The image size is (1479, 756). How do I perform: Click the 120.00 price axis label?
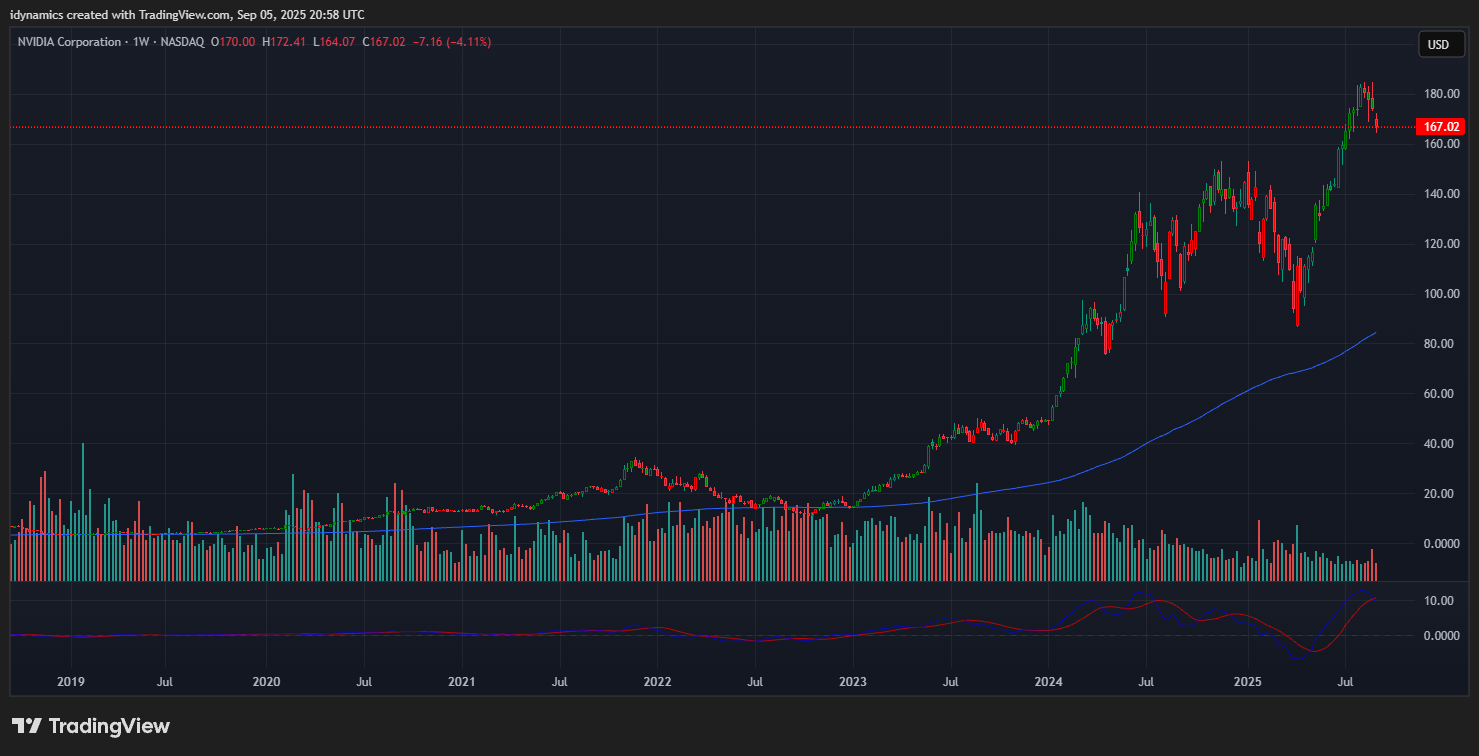pyautogui.click(x=1441, y=244)
